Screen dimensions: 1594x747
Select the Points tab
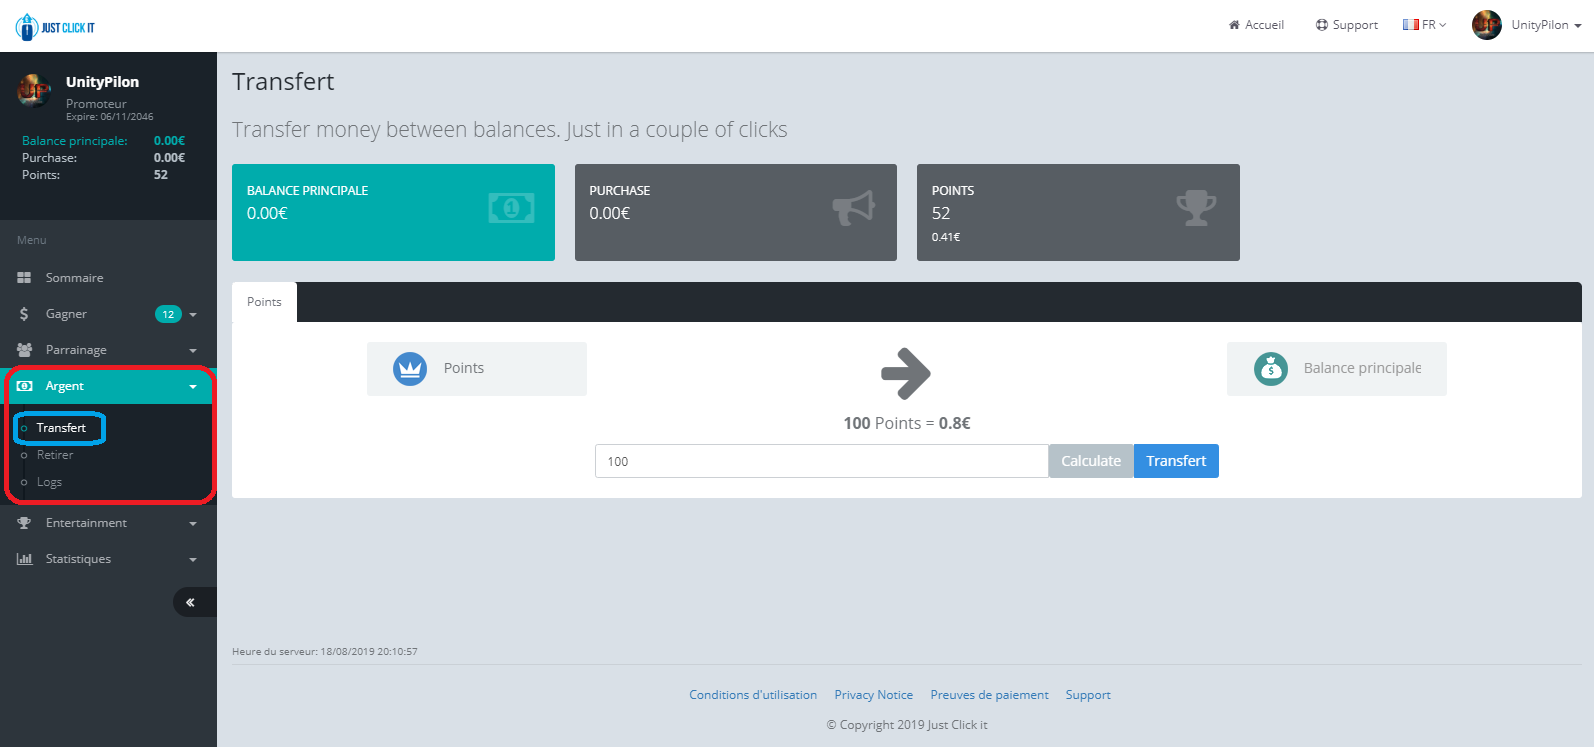(264, 302)
